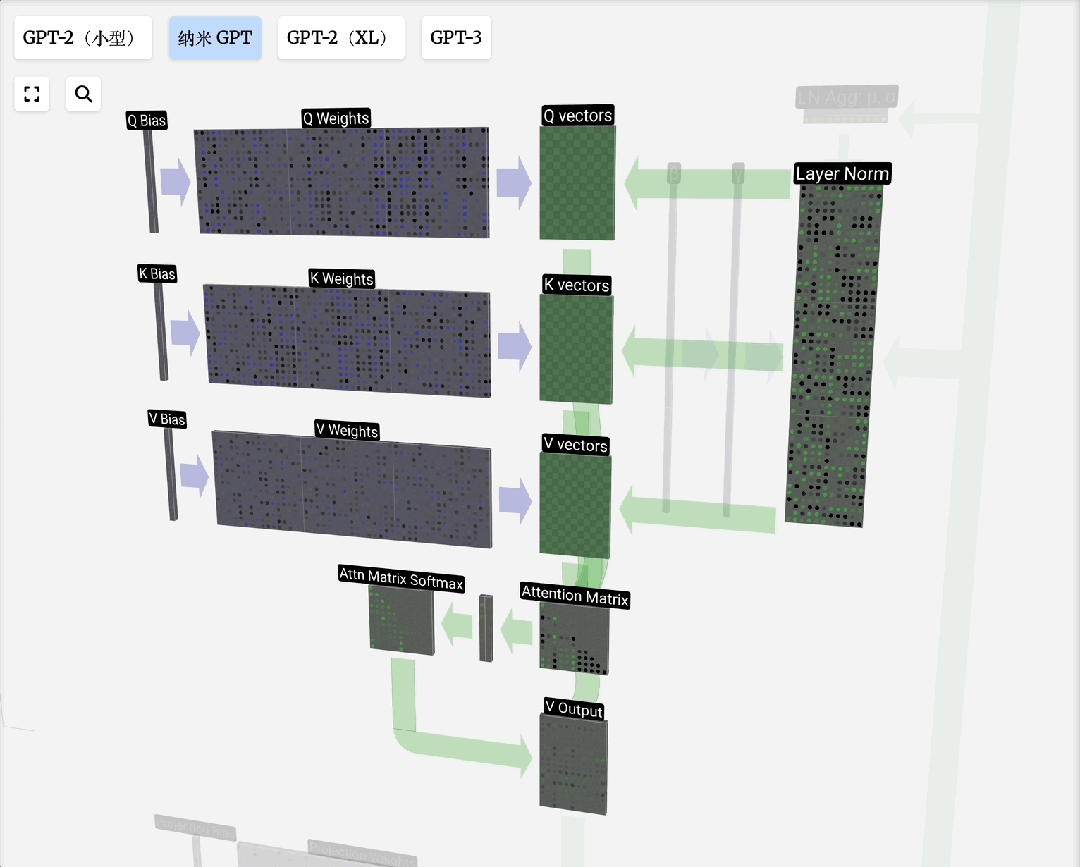
Task: Click the K Bias label
Action: 157,274
